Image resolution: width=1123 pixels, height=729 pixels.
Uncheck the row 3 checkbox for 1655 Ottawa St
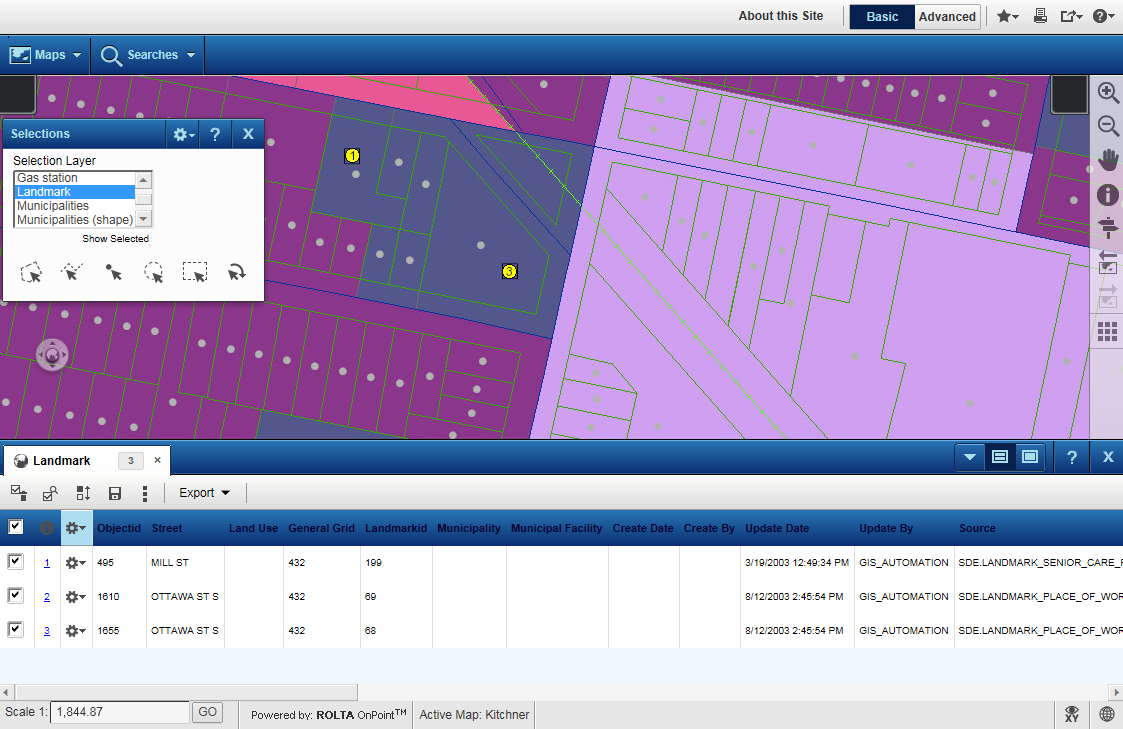coord(15,630)
